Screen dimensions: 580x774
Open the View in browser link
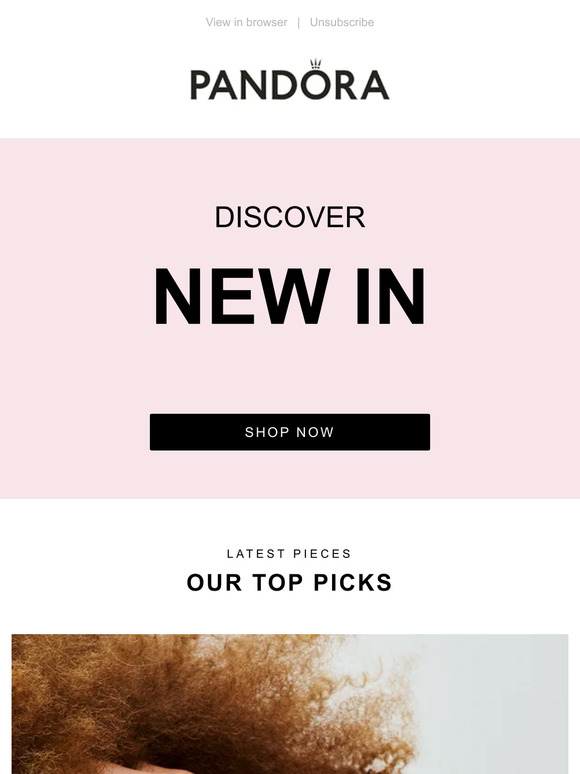click(x=246, y=22)
